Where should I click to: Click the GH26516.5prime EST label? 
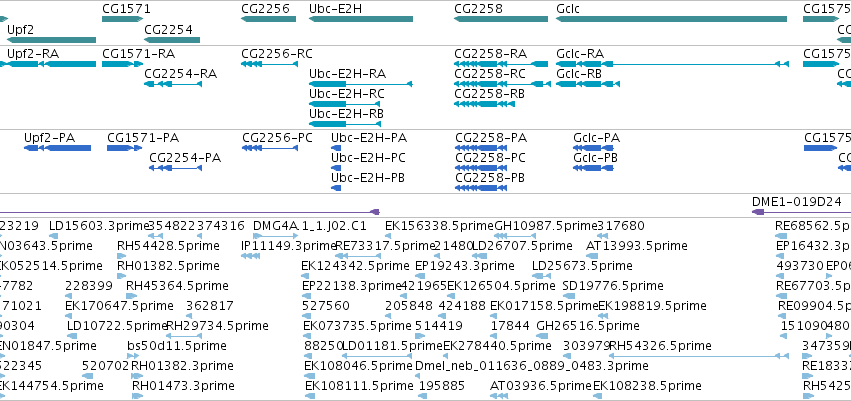tap(588, 326)
